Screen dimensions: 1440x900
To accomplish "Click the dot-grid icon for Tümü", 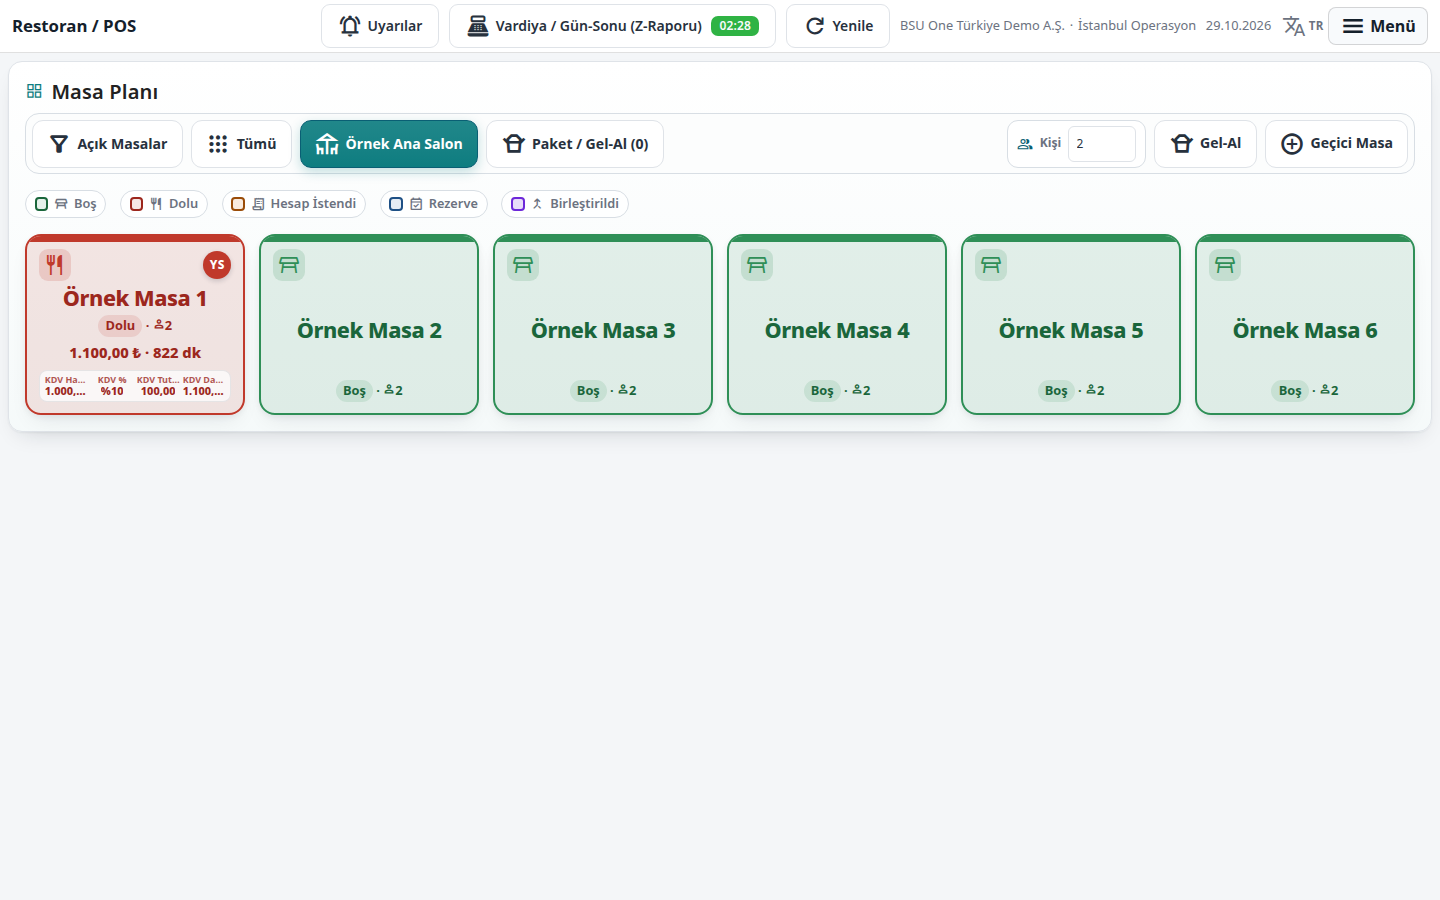I will (218, 144).
